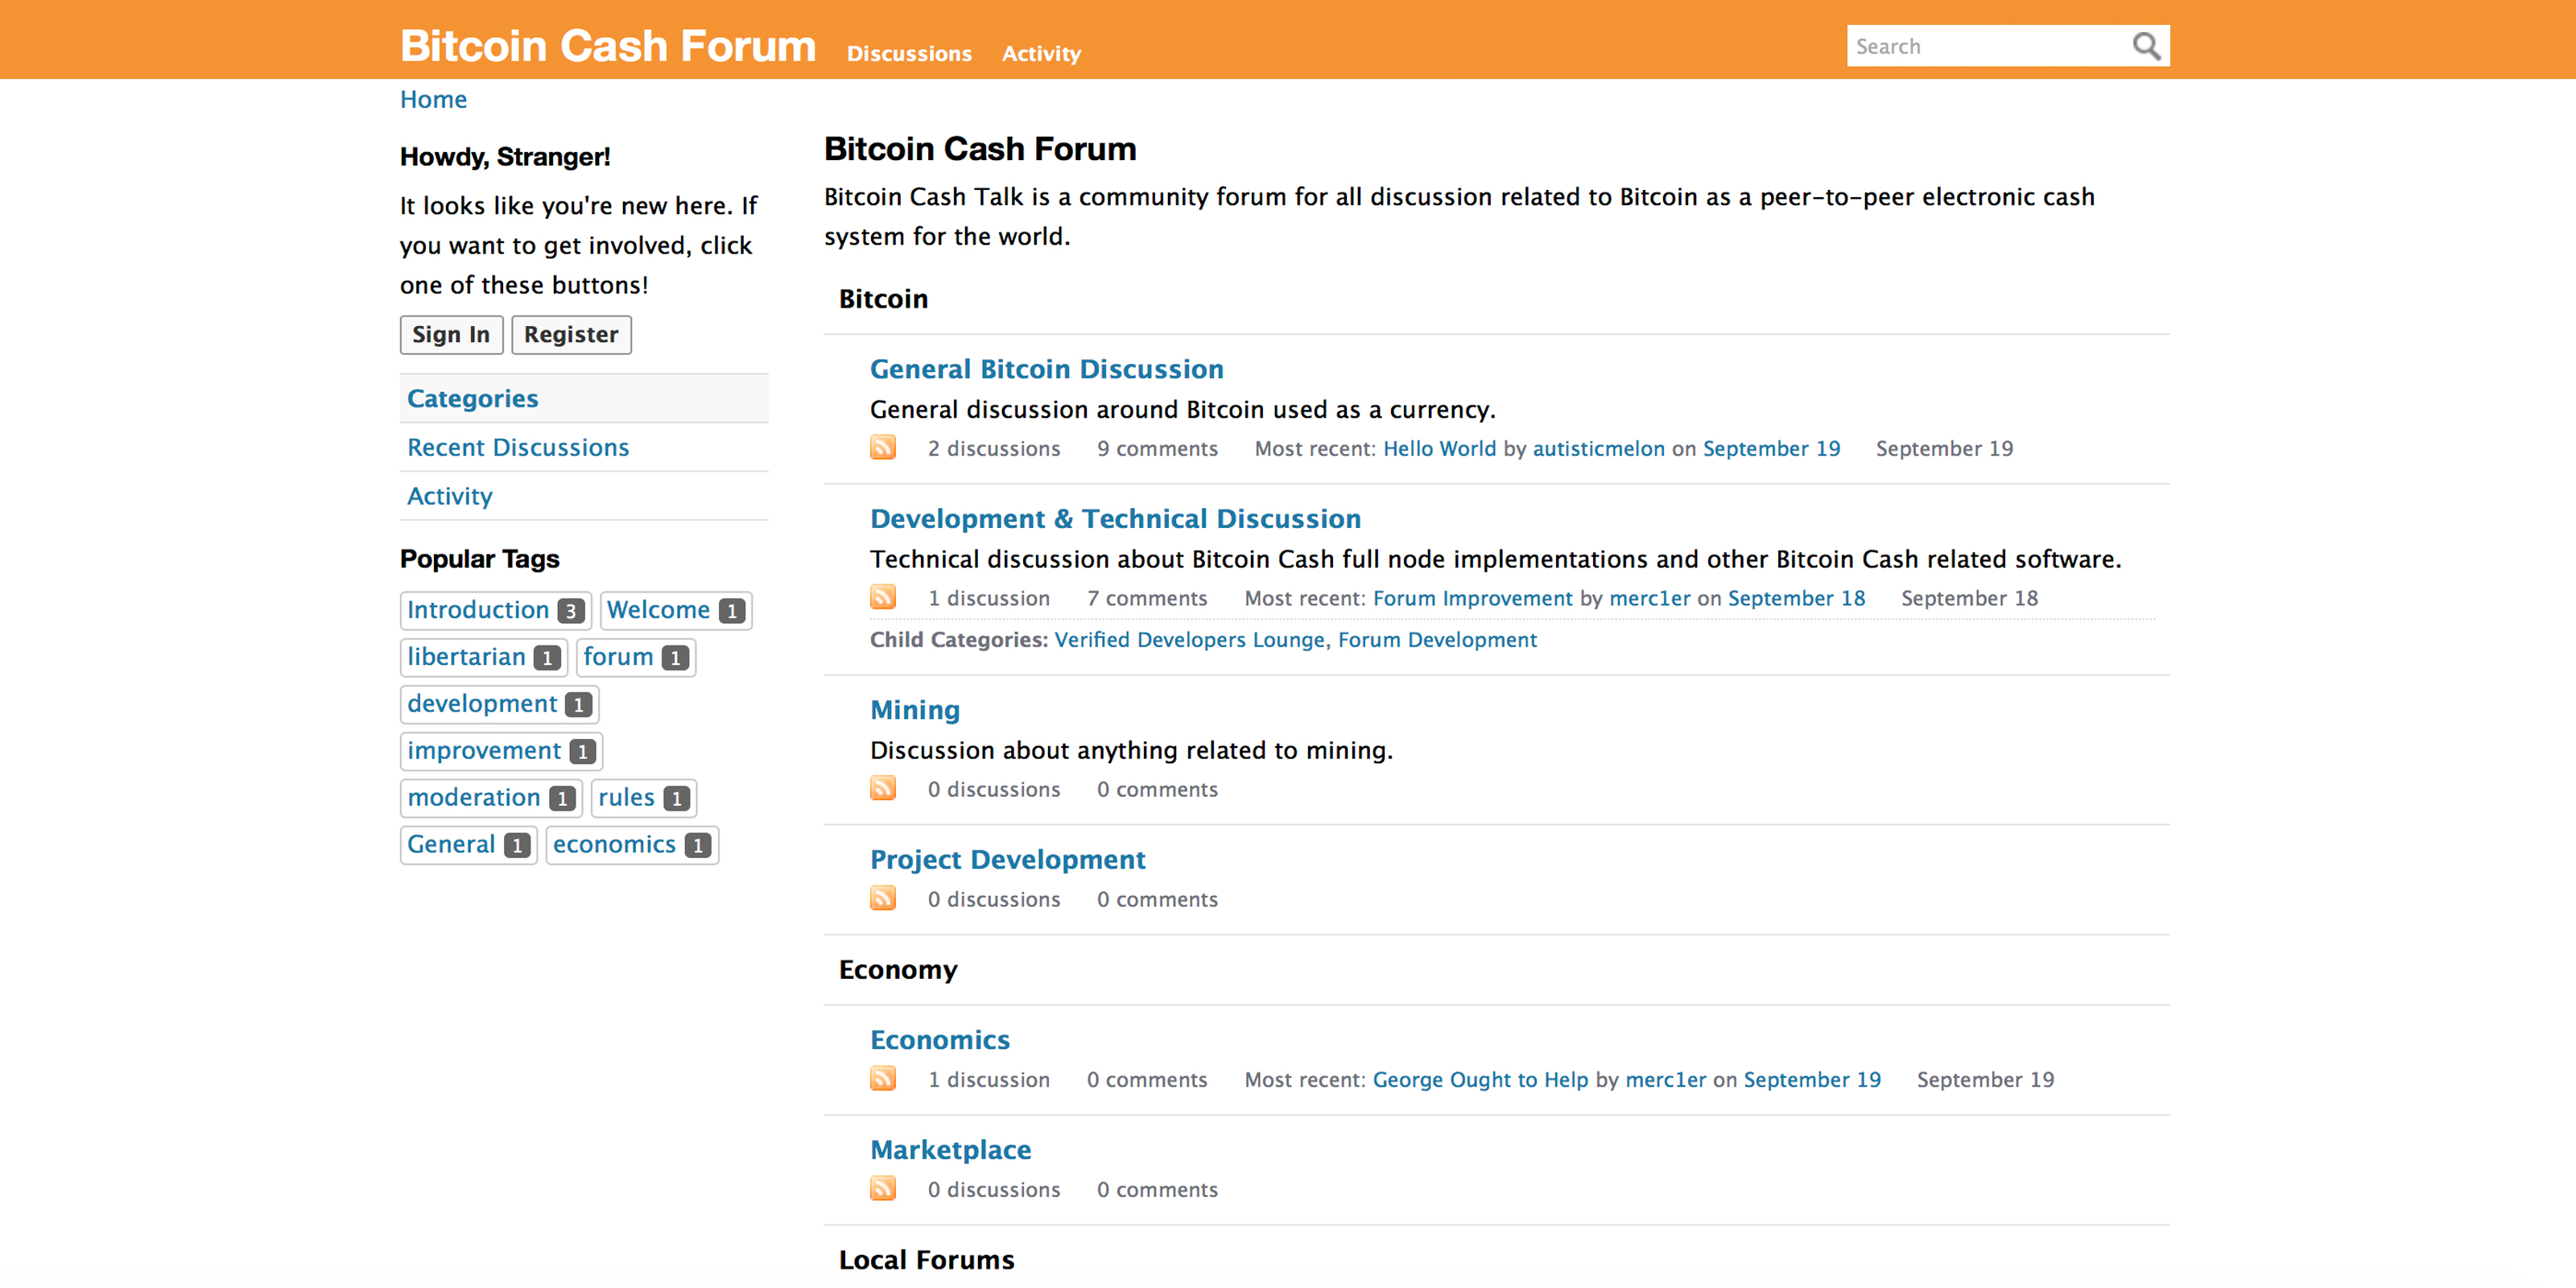Screen dimensions: 2576x1288
Task: Open the Mining category RSS feed icon
Action: click(x=883, y=788)
